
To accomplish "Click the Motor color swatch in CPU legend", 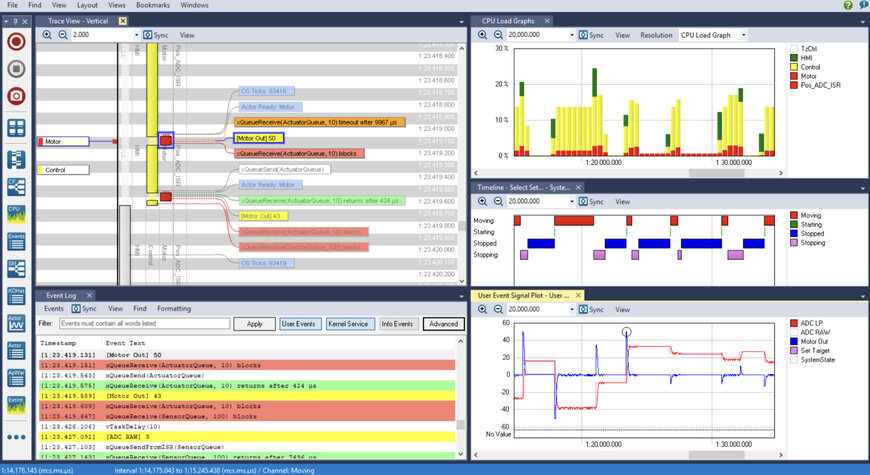I will [x=794, y=76].
